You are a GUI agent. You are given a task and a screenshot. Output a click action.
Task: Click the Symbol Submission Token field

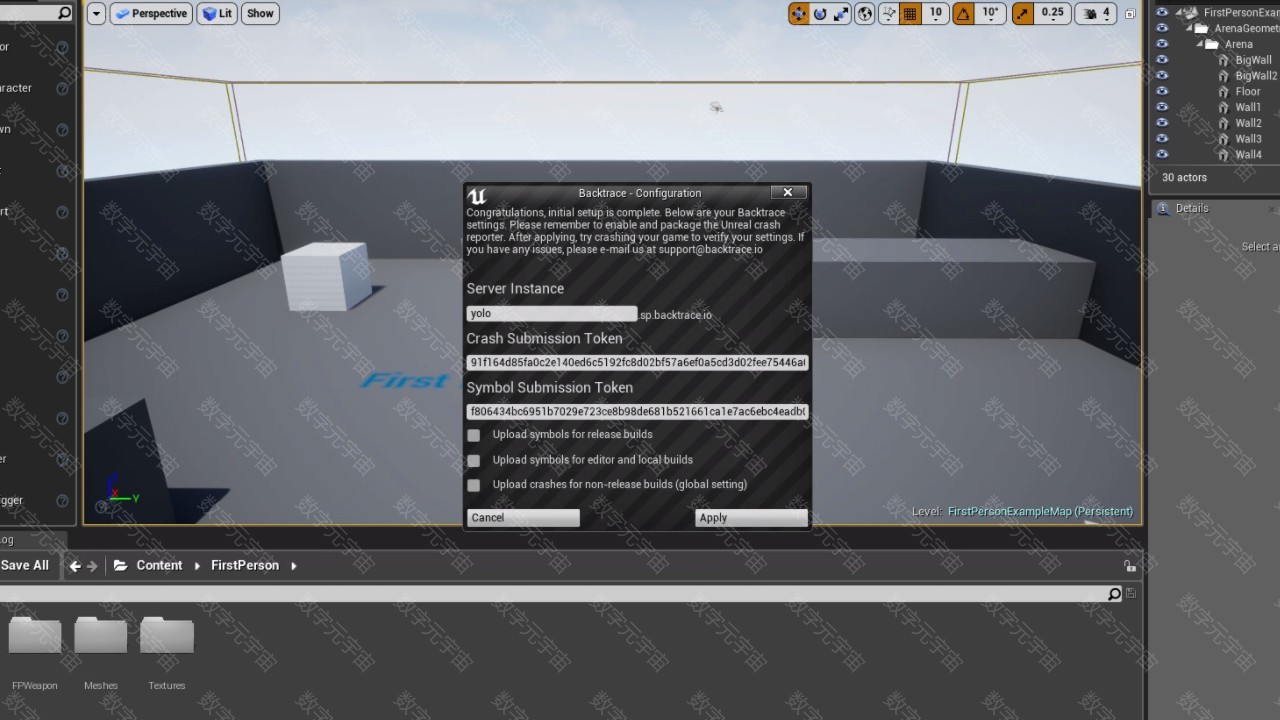pyautogui.click(x=637, y=411)
